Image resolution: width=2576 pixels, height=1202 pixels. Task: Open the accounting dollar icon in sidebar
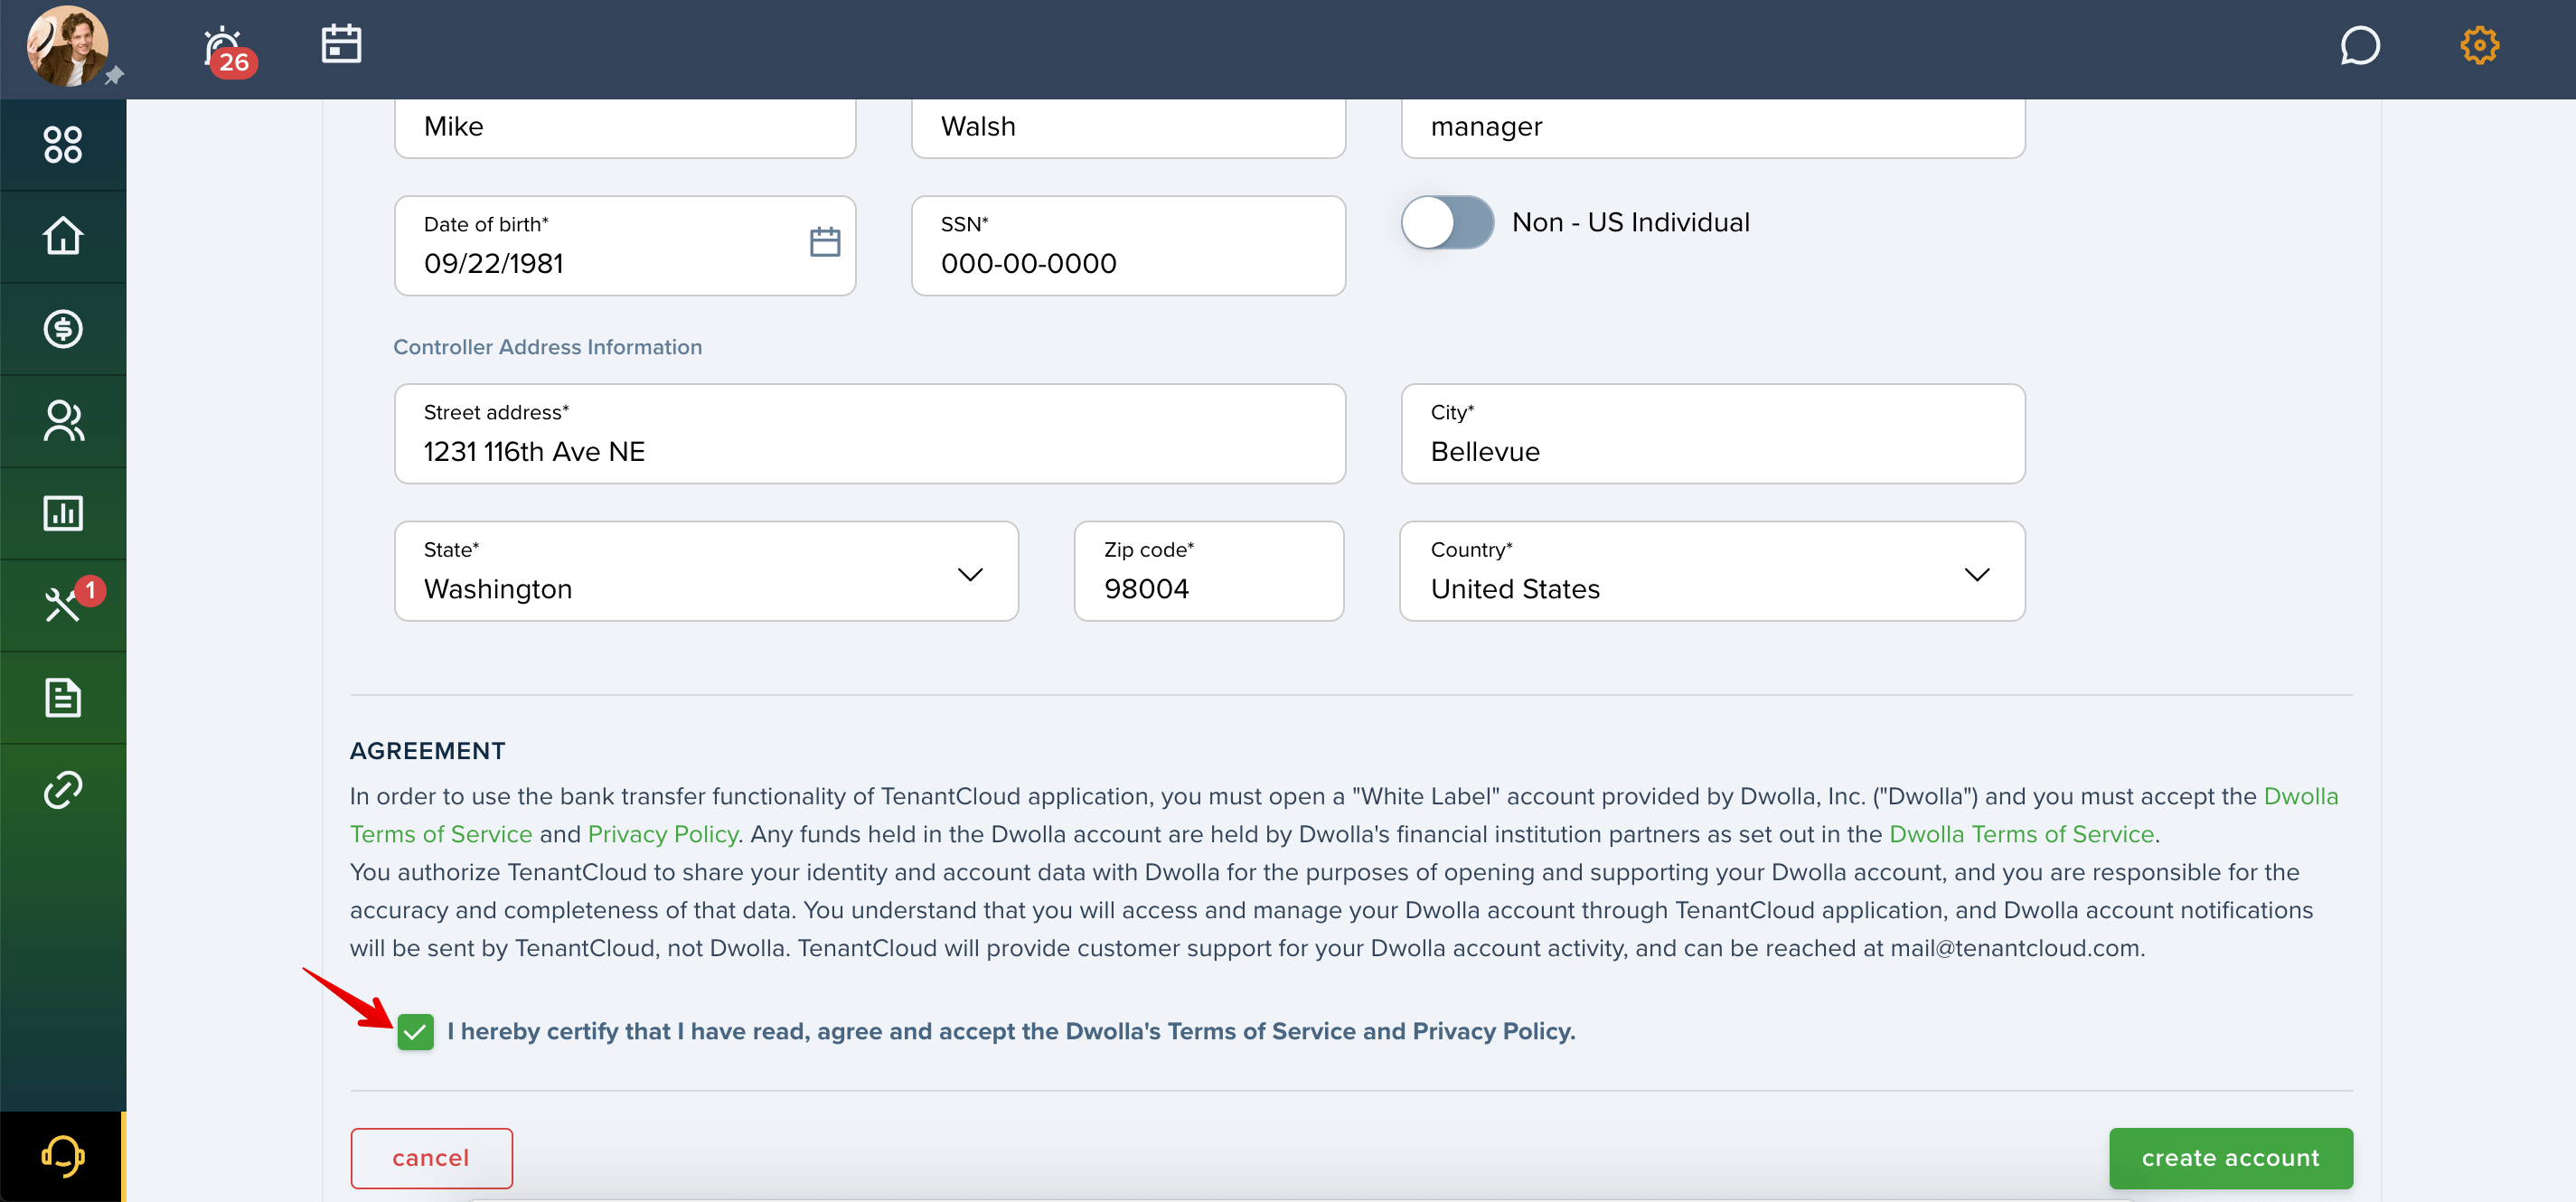pyautogui.click(x=63, y=329)
